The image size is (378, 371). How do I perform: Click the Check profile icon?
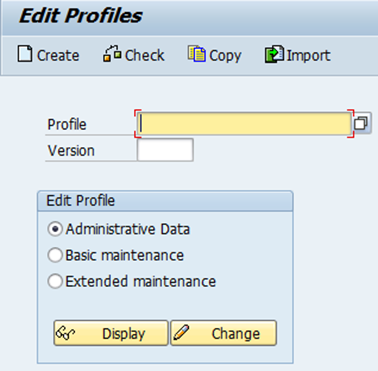(112, 54)
